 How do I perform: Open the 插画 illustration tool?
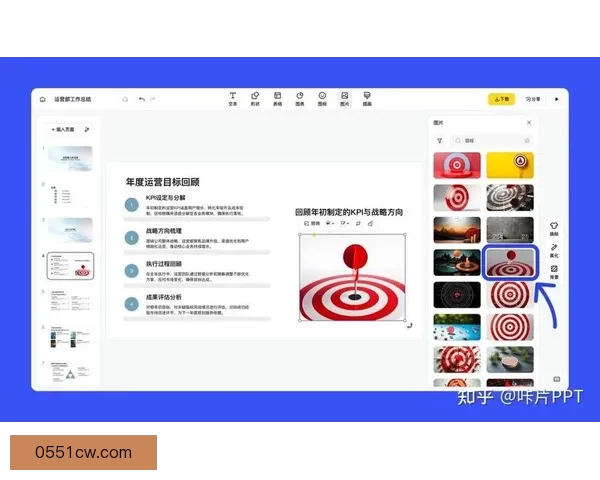point(367,99)
